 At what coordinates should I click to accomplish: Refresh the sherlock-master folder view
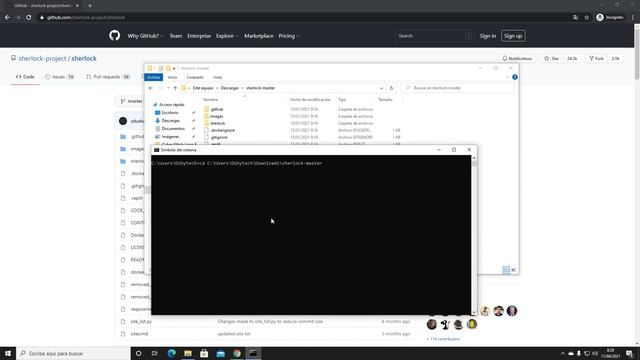tap(391, 88)
